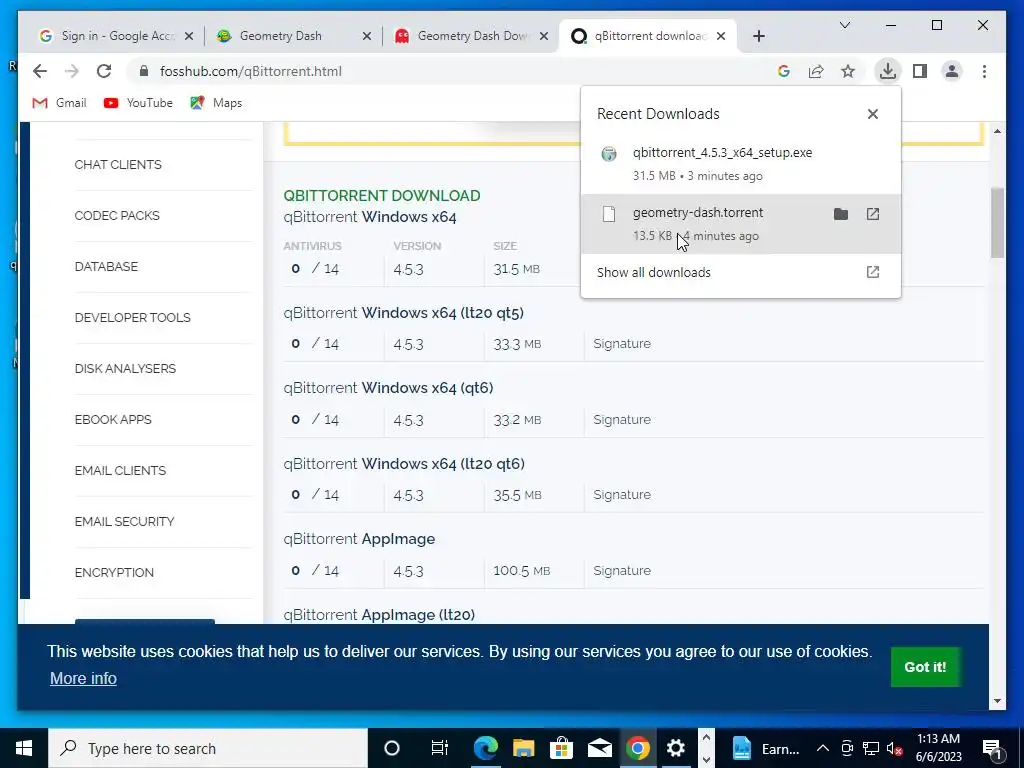Click the Google icon in address bar
Screen dimensions: 1024x768
click(x=784, y=71)
